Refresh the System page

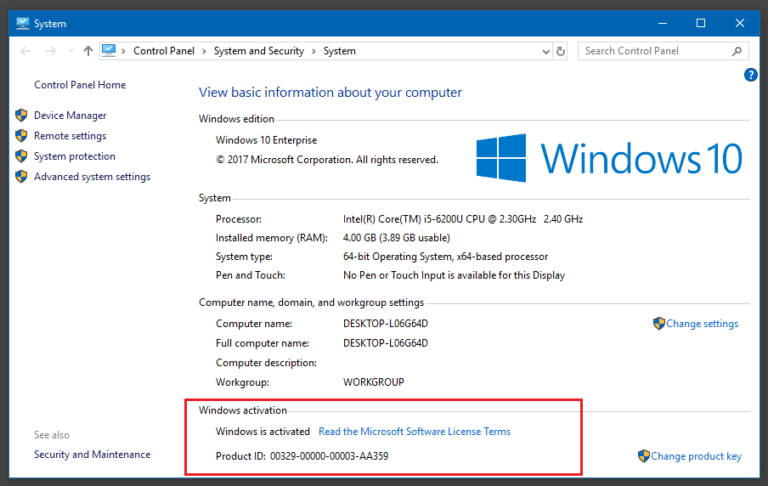[x=560, y=51]
